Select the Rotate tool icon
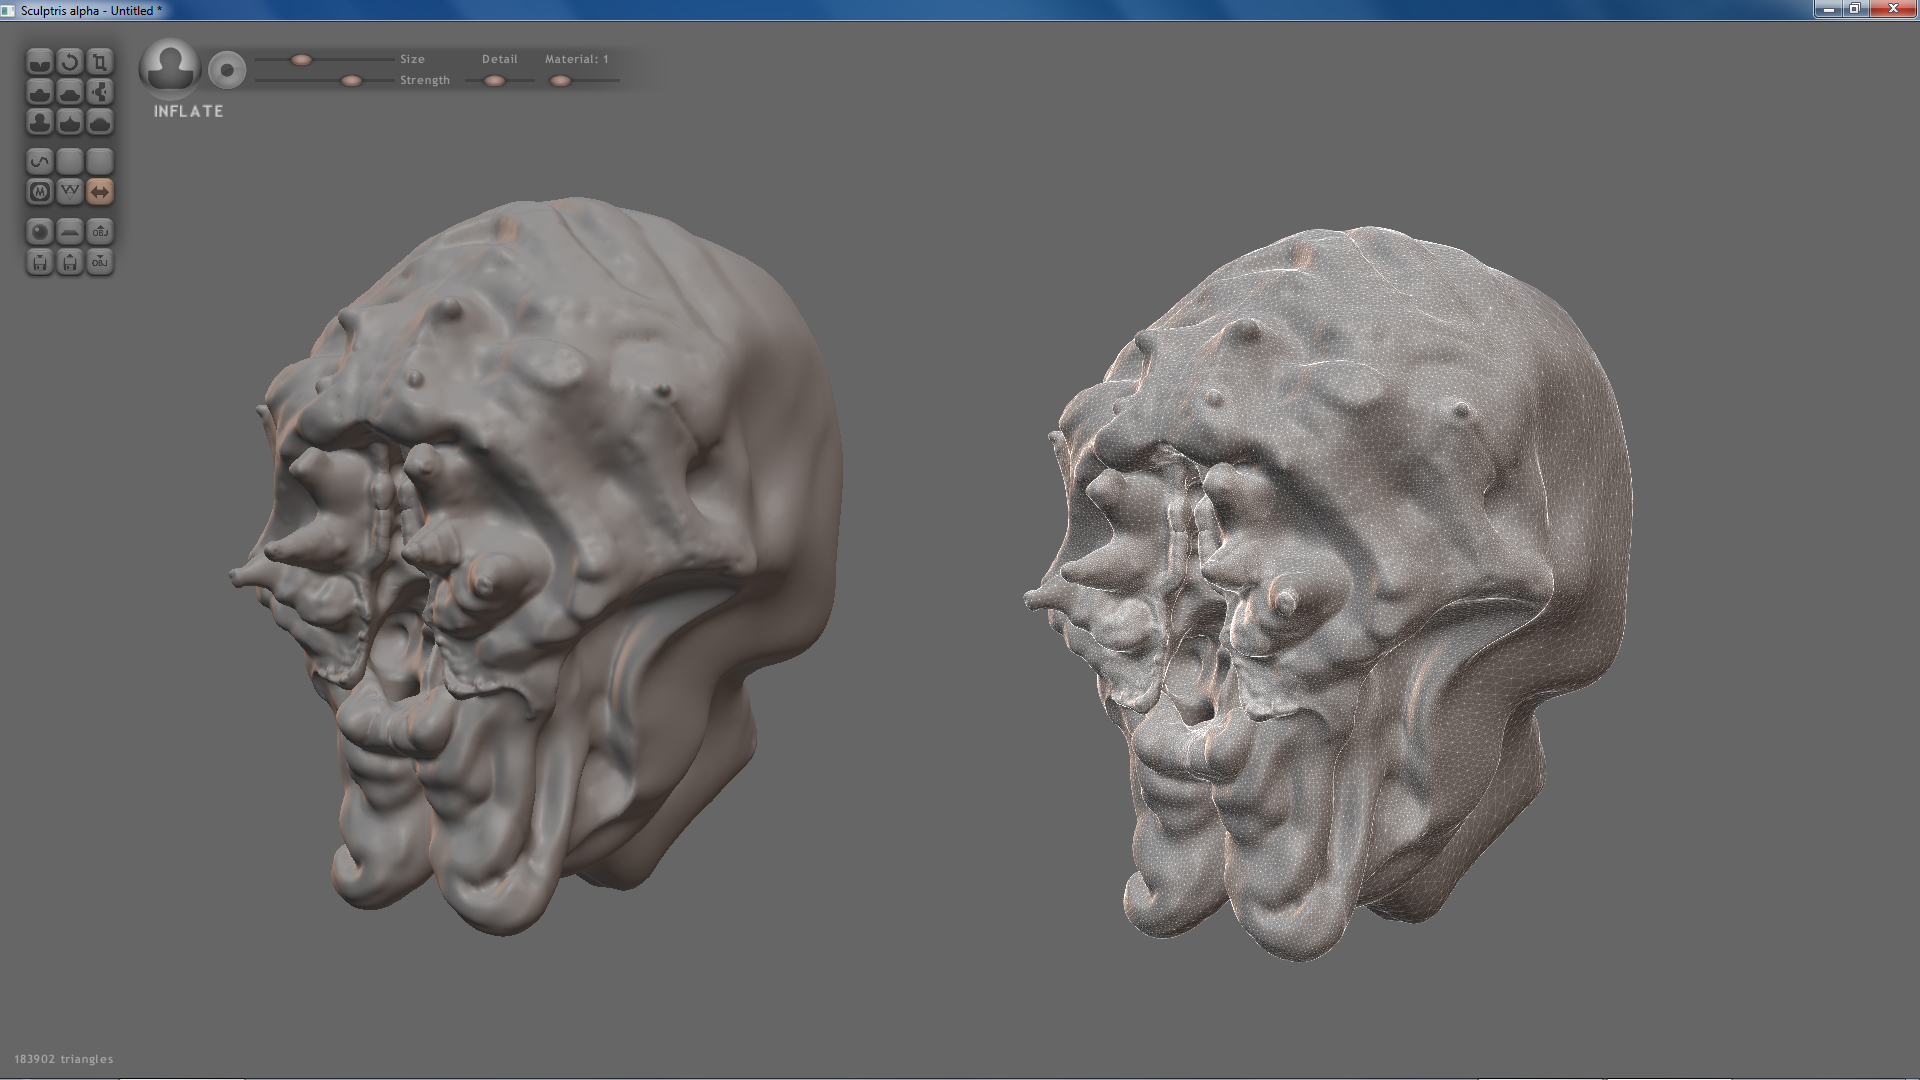The image size is (1920, 1080). pos(70,62)
